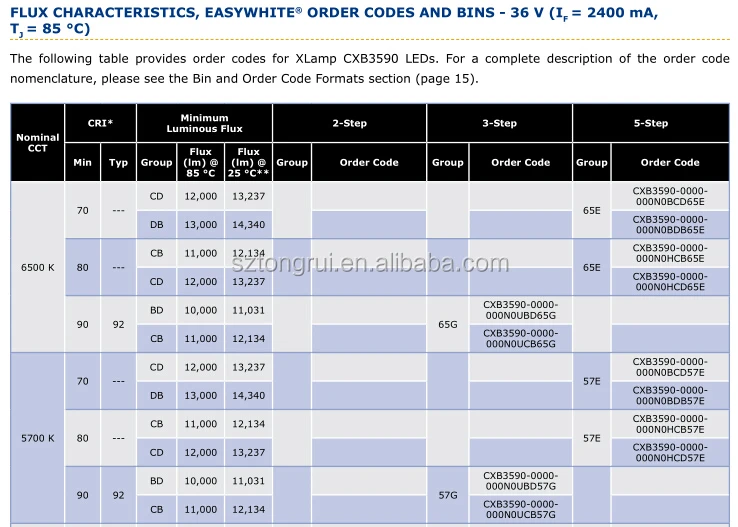
Task: Click the '6500 K' nominal CCT cell
Action: tap(38, 267)
